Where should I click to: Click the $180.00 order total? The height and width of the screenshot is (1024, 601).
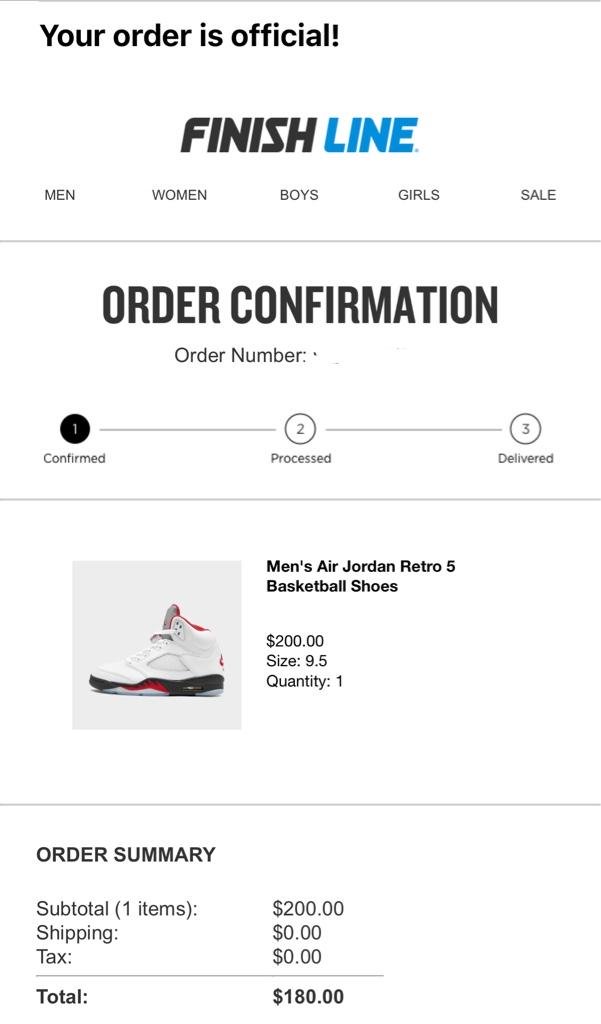tap(308, 997)
